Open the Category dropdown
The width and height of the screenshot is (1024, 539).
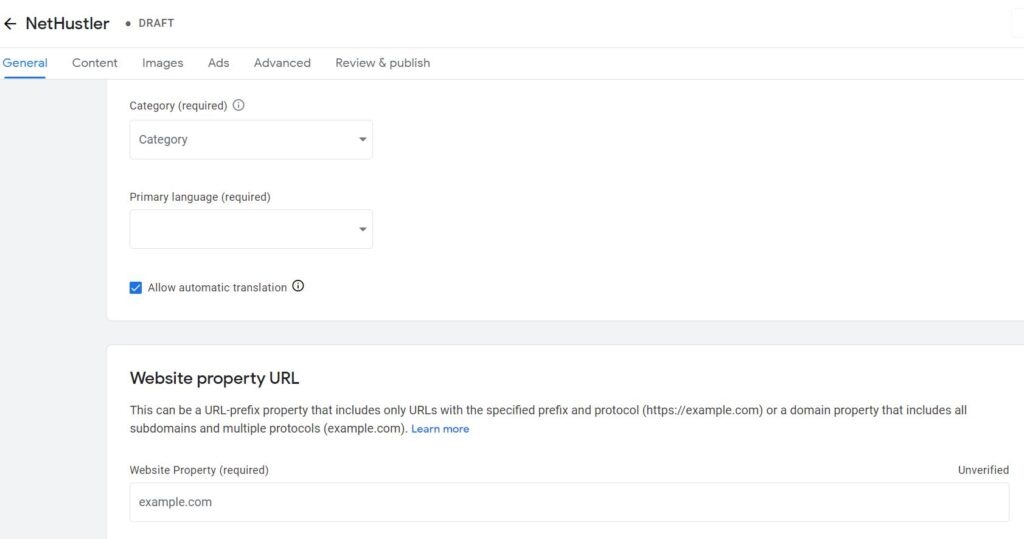(251, 140)
